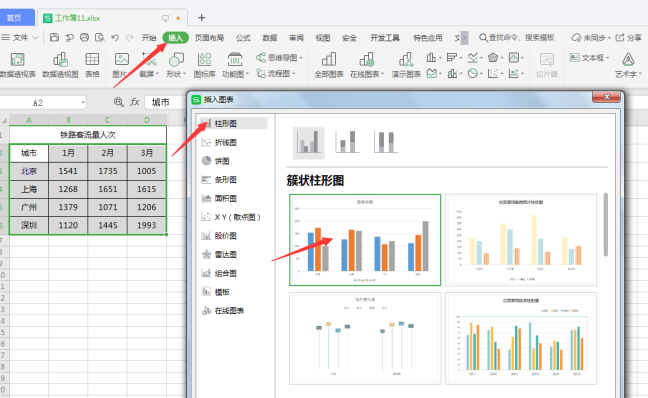Choose the teal and orange column template
The width and height of the screenshot is (648, 398).
pyautogui.click(x=521, y=338)
